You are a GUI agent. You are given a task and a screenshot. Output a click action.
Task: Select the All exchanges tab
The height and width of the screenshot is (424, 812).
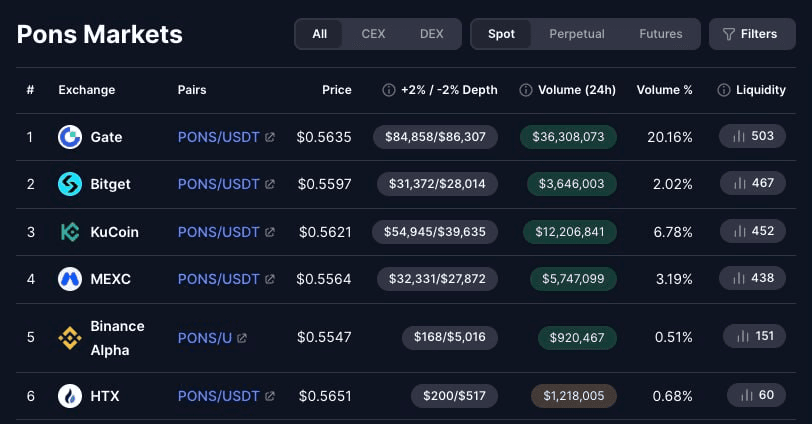[x=320, y=34]
